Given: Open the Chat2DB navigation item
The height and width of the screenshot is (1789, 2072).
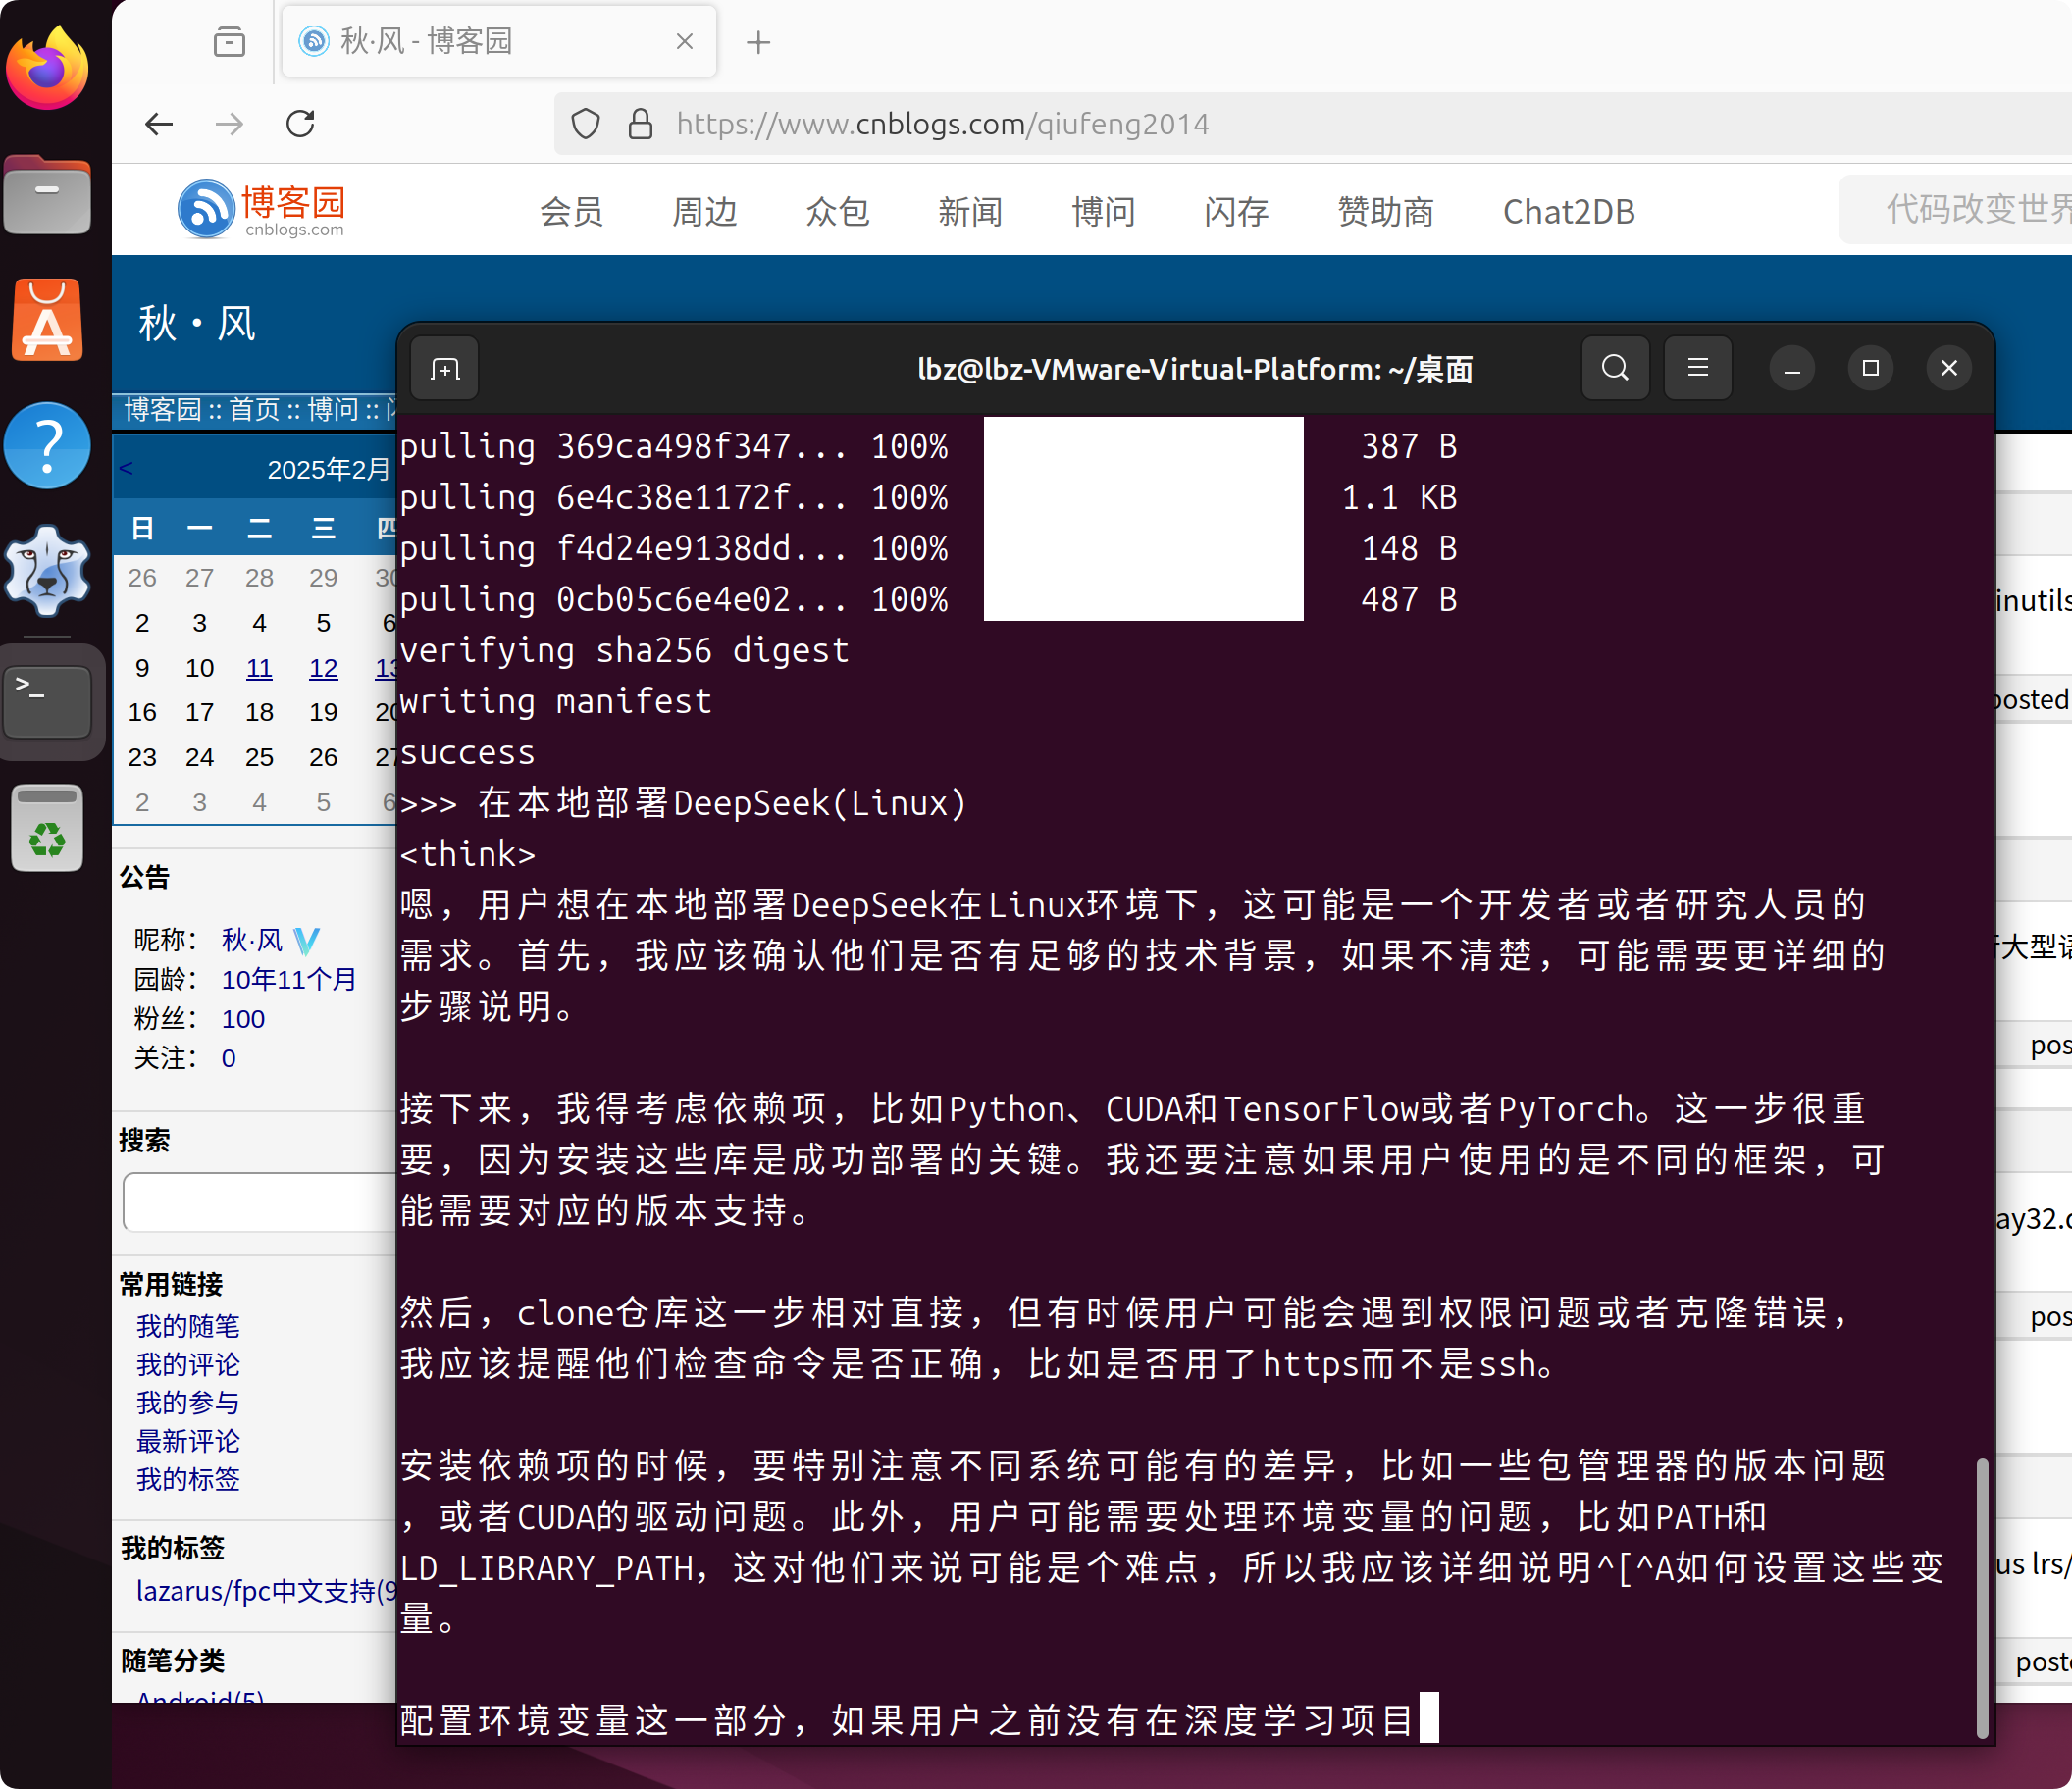Looking at the screenshot, I should 1568,212.
